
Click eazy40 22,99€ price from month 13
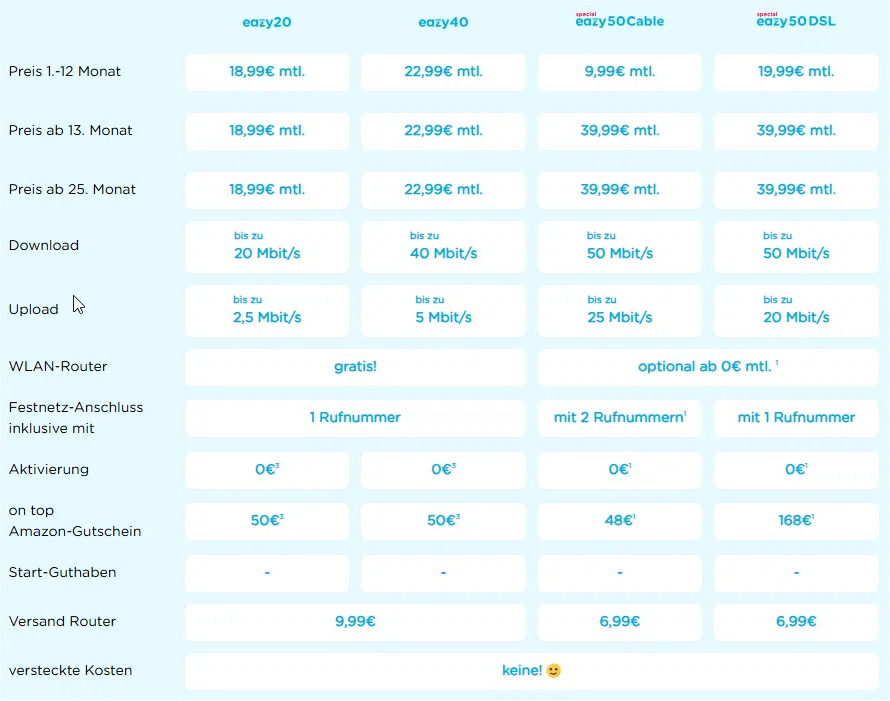click(443, 131)
